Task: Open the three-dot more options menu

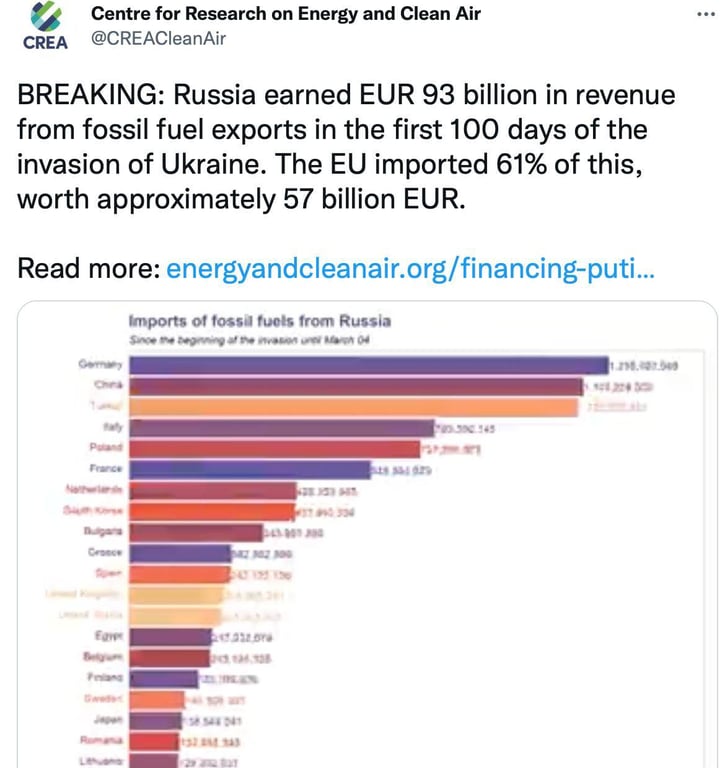Action: point(705,14)
